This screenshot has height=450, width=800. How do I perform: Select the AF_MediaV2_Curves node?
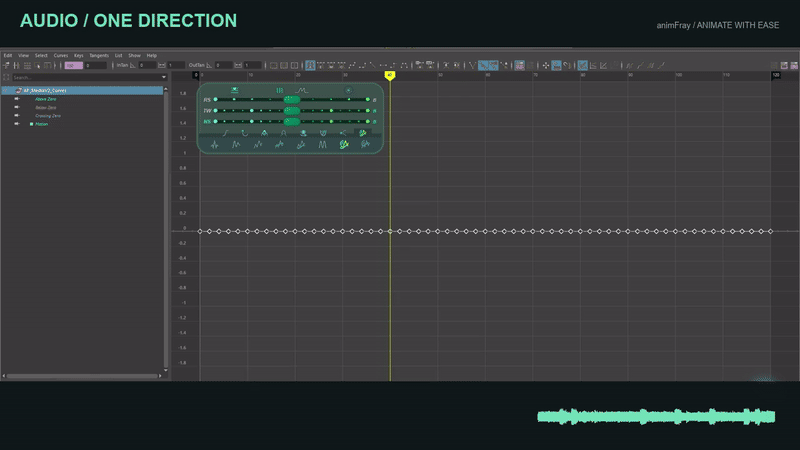pyautogui.click(x=82, y=90)
